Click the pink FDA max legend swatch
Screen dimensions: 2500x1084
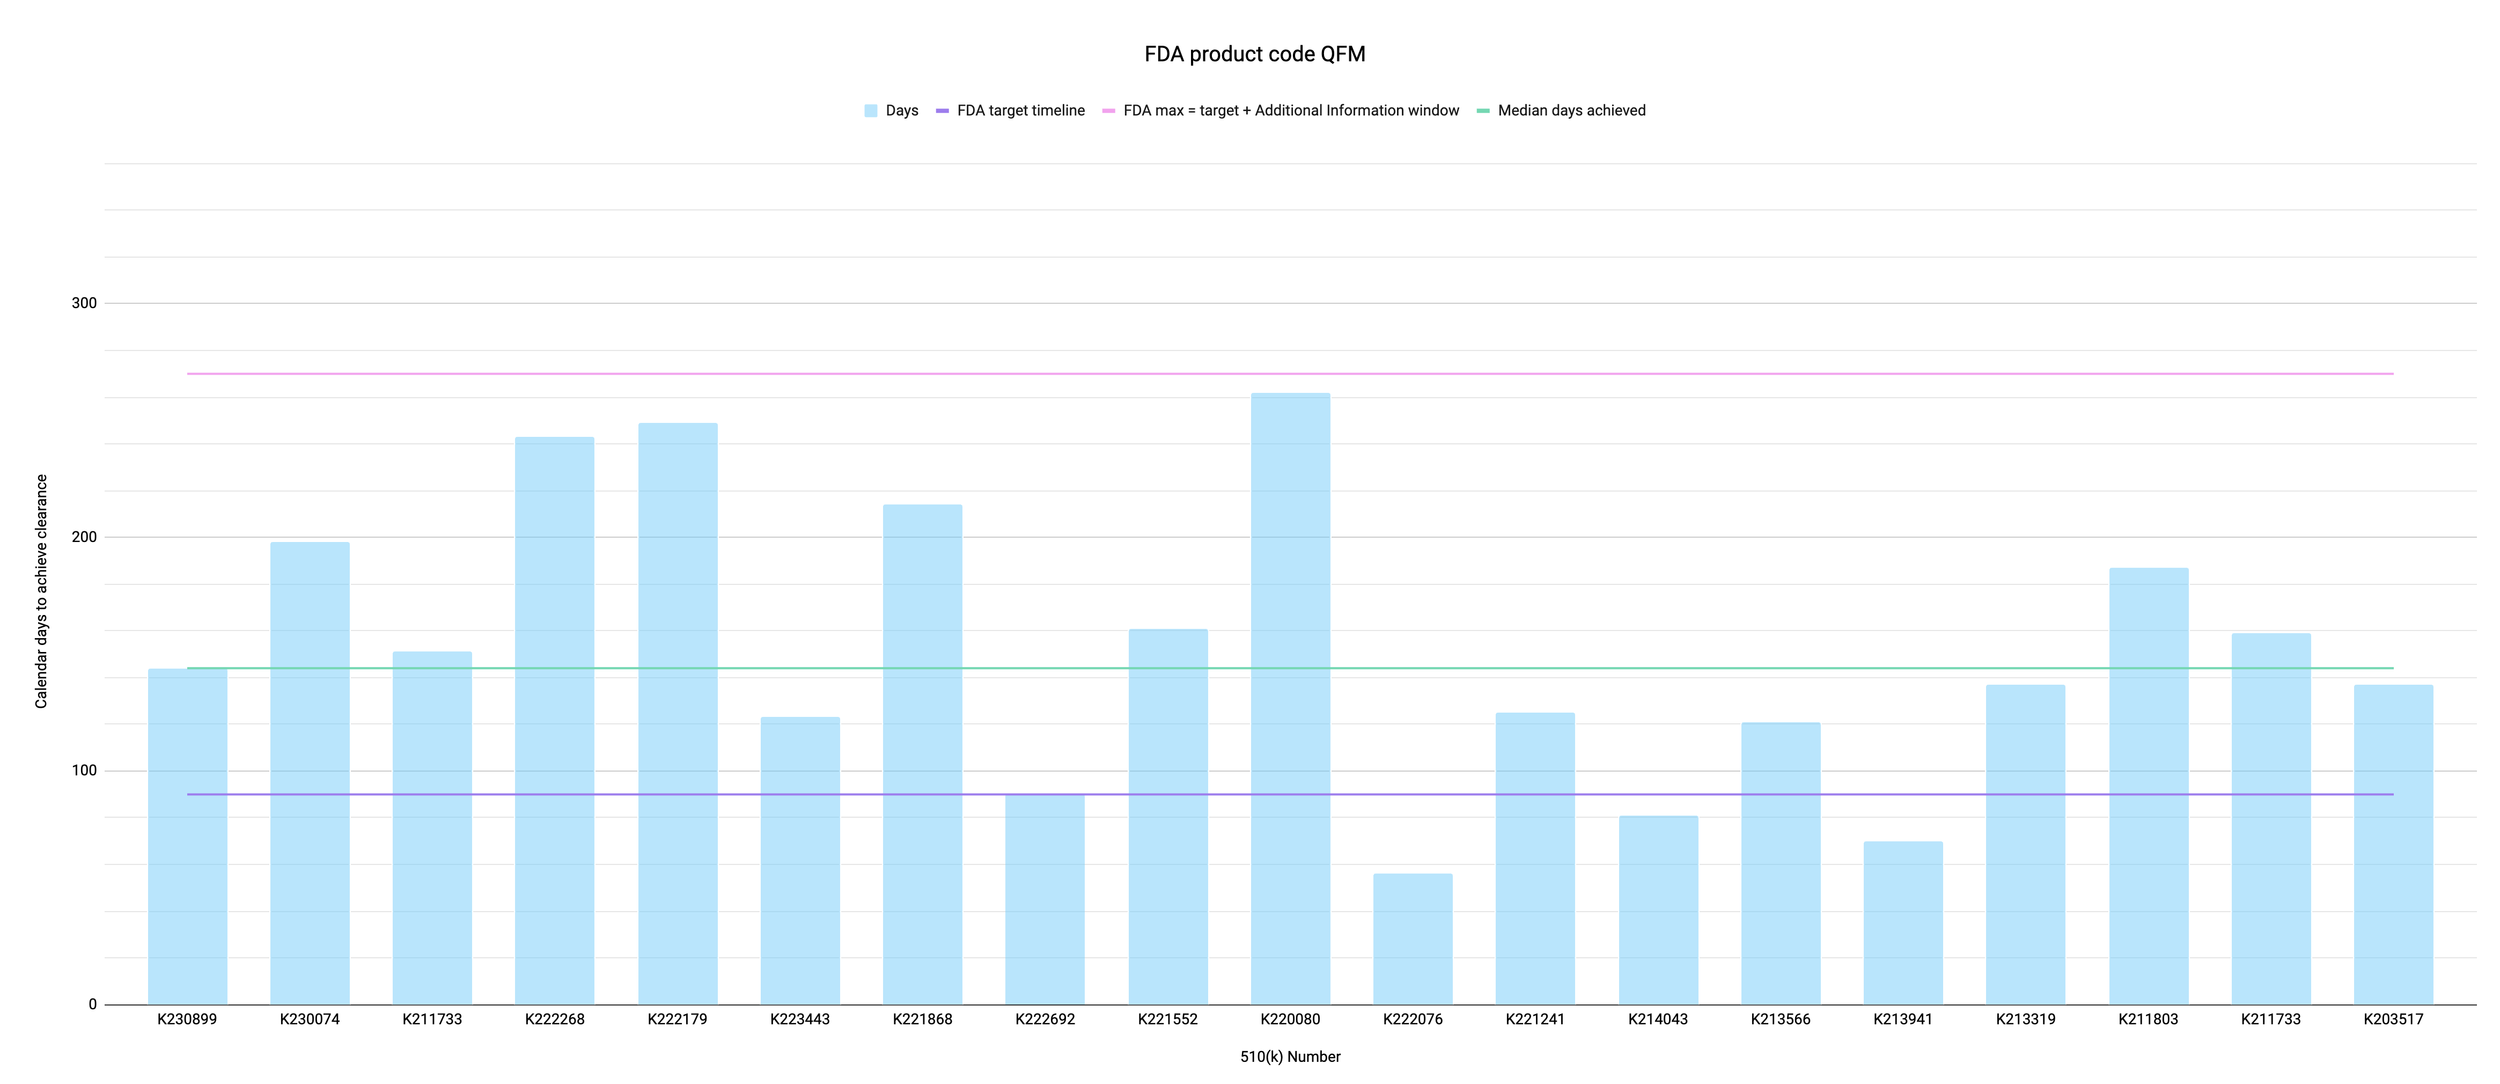click(1108, 111)
